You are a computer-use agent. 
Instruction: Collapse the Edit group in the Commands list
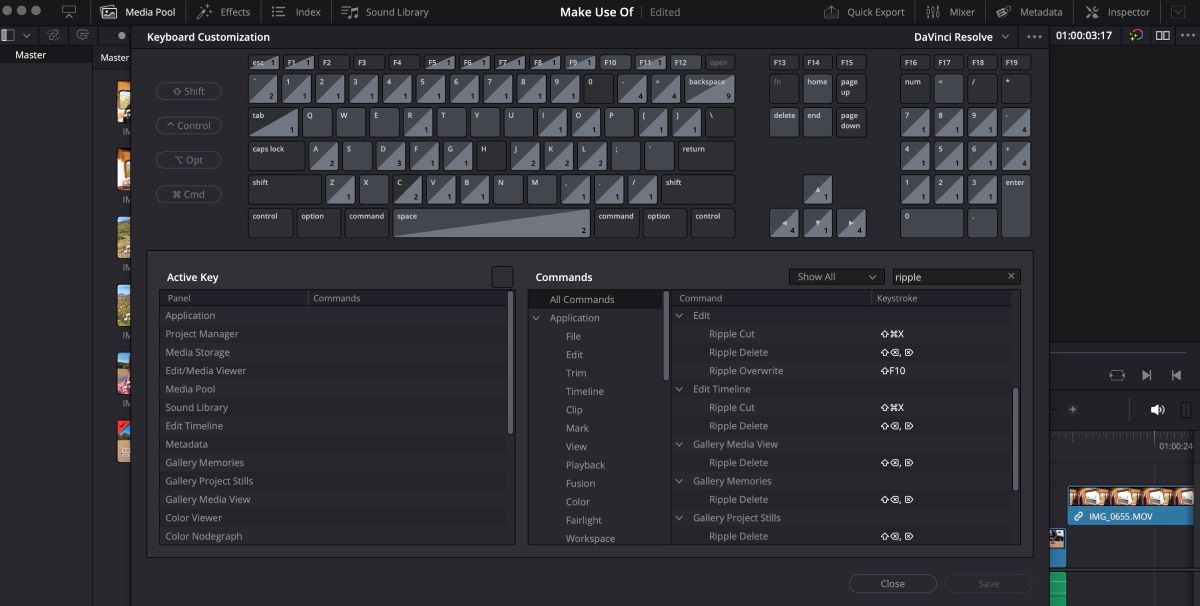(x=678, y=315)
